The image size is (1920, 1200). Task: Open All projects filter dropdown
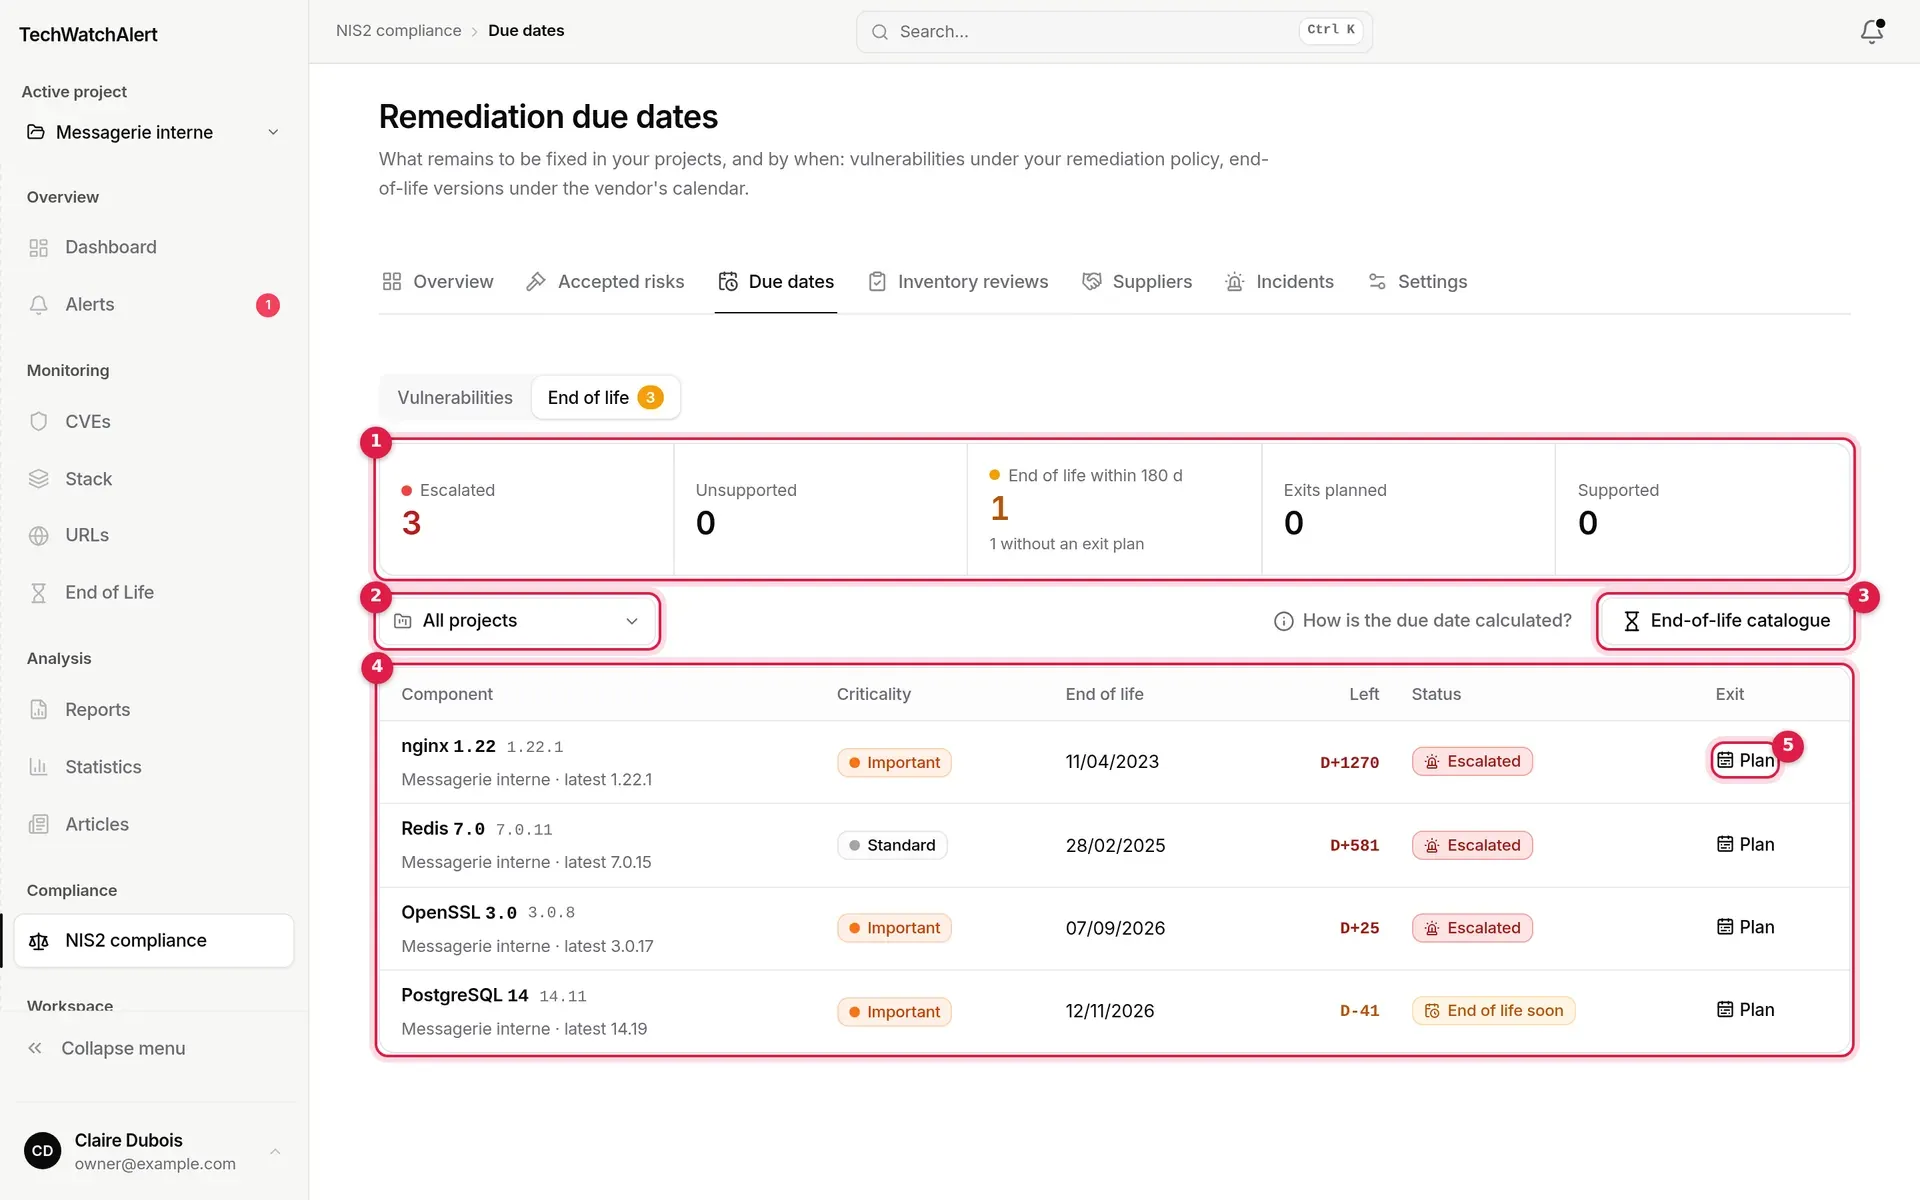pos(517,621)
